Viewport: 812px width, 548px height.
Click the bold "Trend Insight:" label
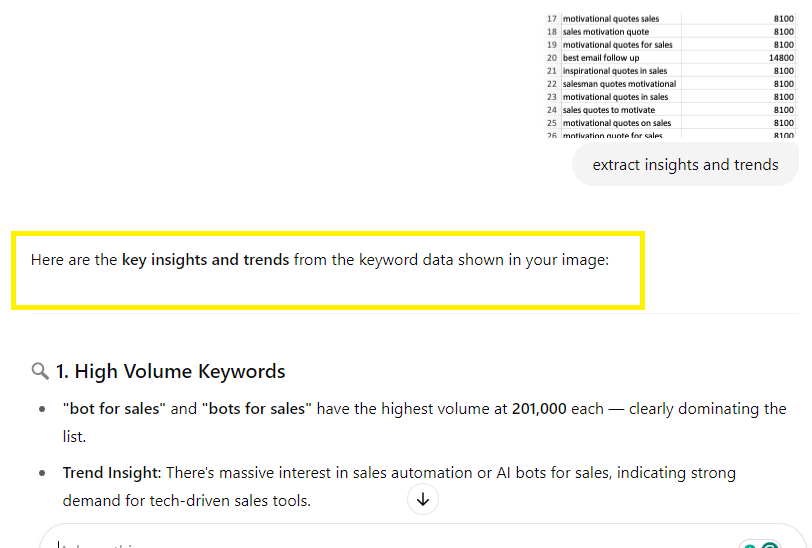coord(112,473)
